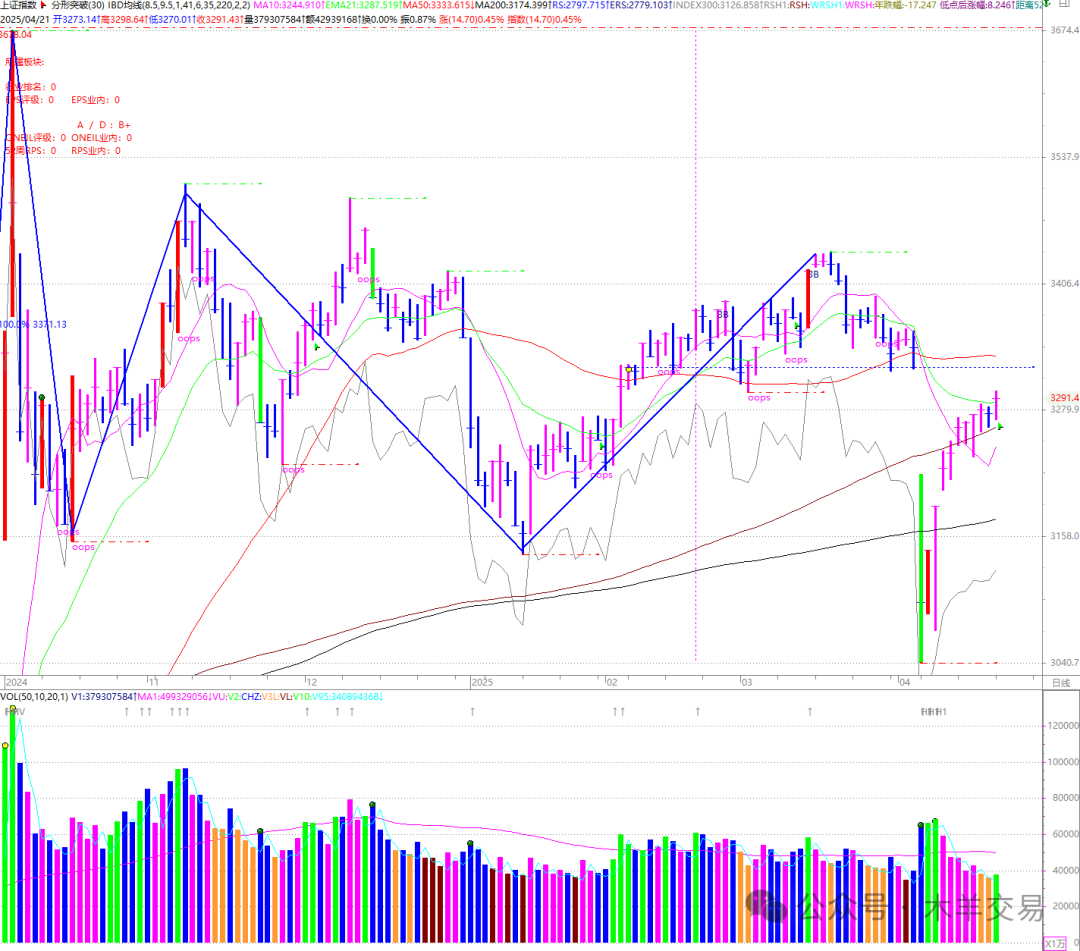Click the 3406.4 price axis label

(x=1064, y=284)
